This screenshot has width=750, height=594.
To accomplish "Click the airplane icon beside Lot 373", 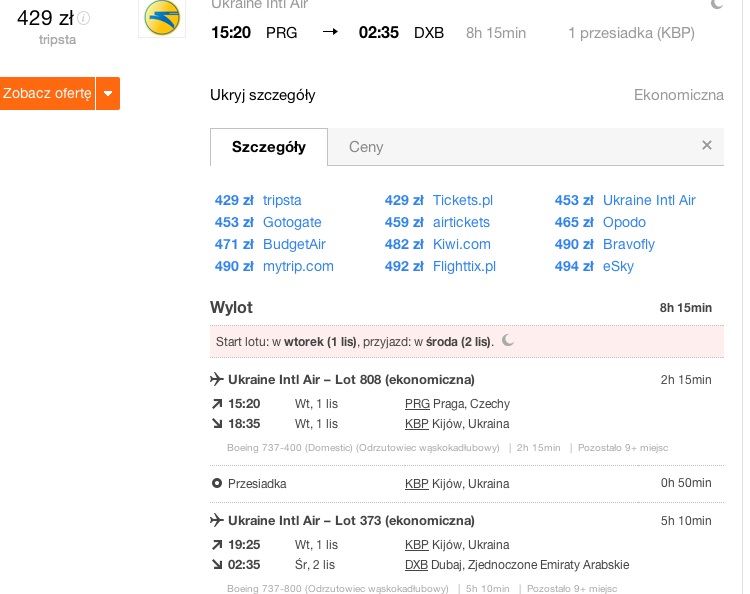I will (217, 520).
